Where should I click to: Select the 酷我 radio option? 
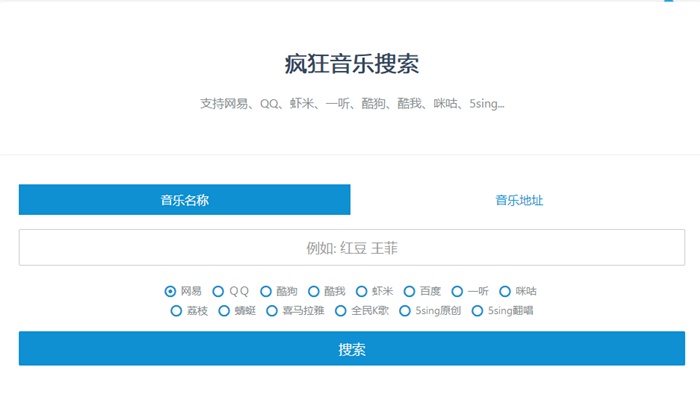tap(313, 291)
